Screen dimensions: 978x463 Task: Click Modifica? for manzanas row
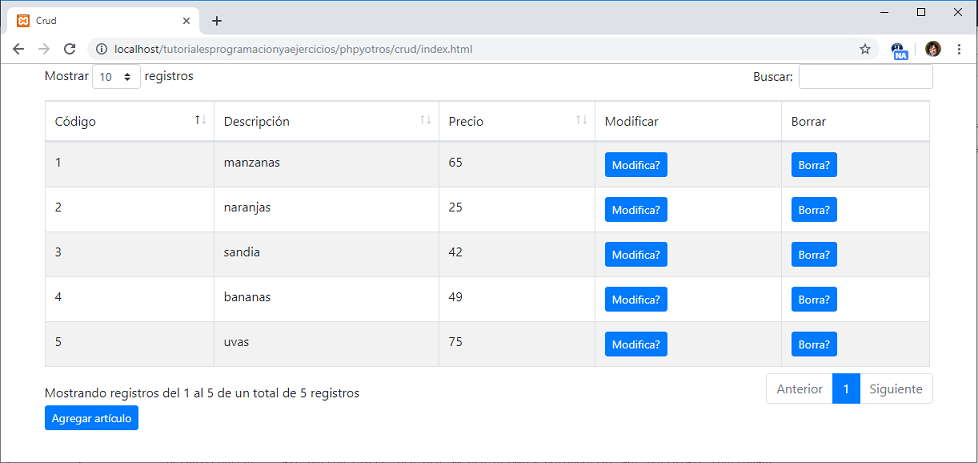tap(636, 165)
